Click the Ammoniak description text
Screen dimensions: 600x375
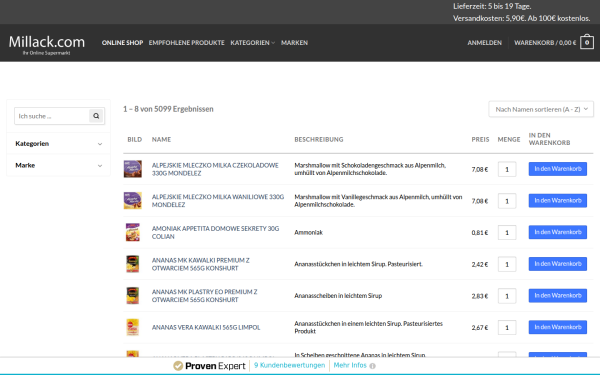[308, 232]
